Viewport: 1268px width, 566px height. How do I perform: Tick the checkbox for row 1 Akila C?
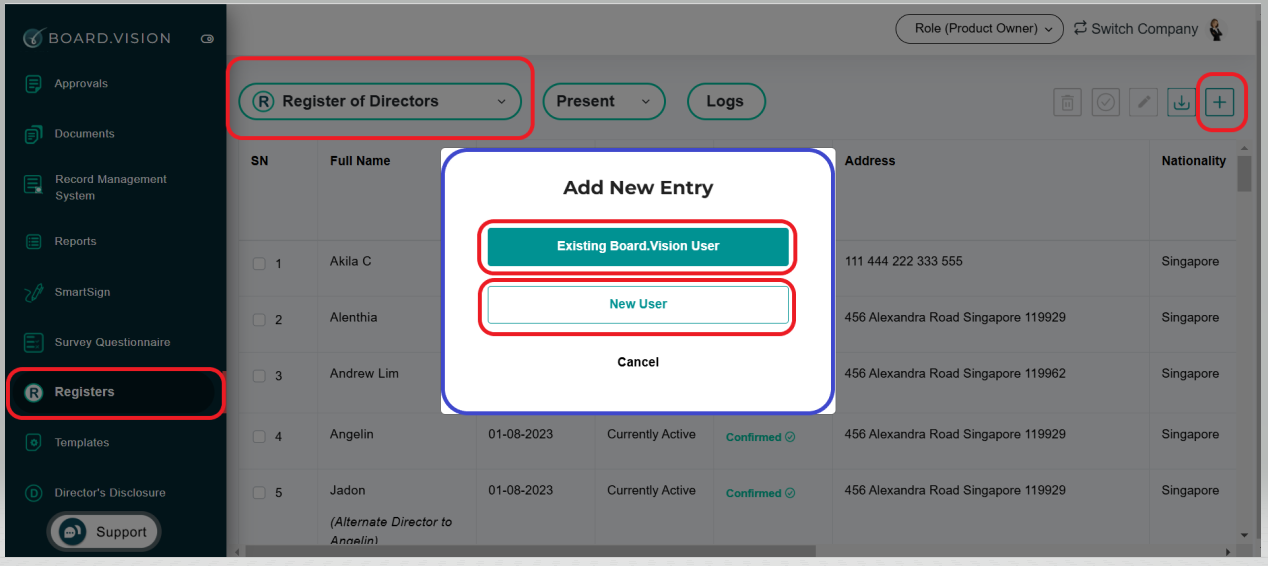pos(259,263)
